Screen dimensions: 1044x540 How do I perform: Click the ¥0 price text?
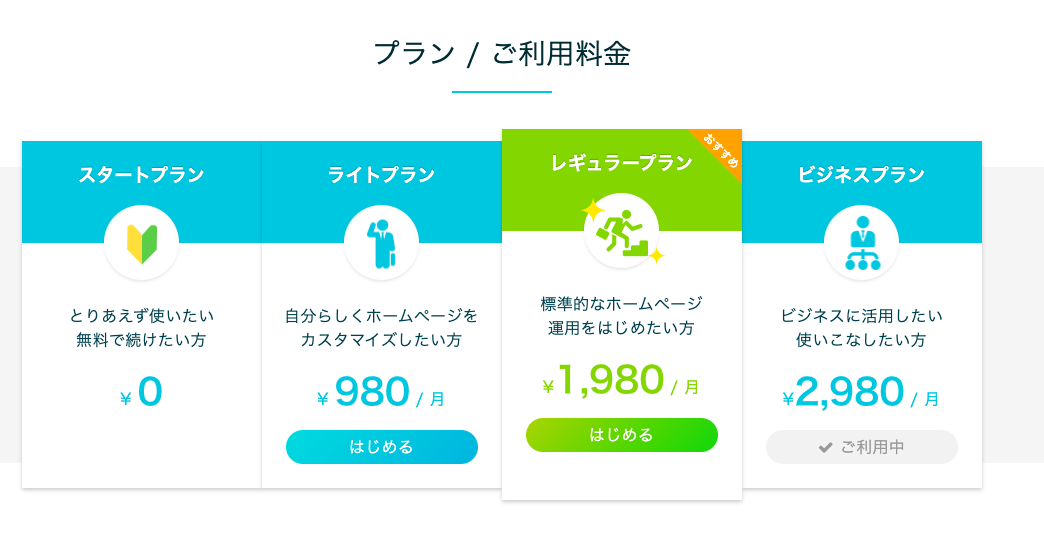141,392
